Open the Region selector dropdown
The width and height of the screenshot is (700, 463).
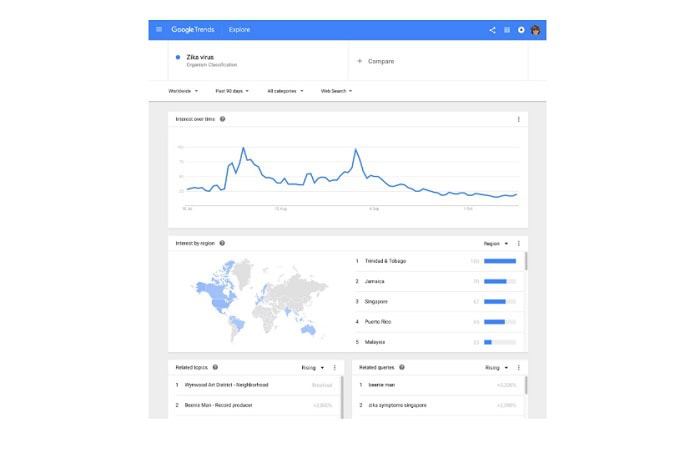[496, 243]
